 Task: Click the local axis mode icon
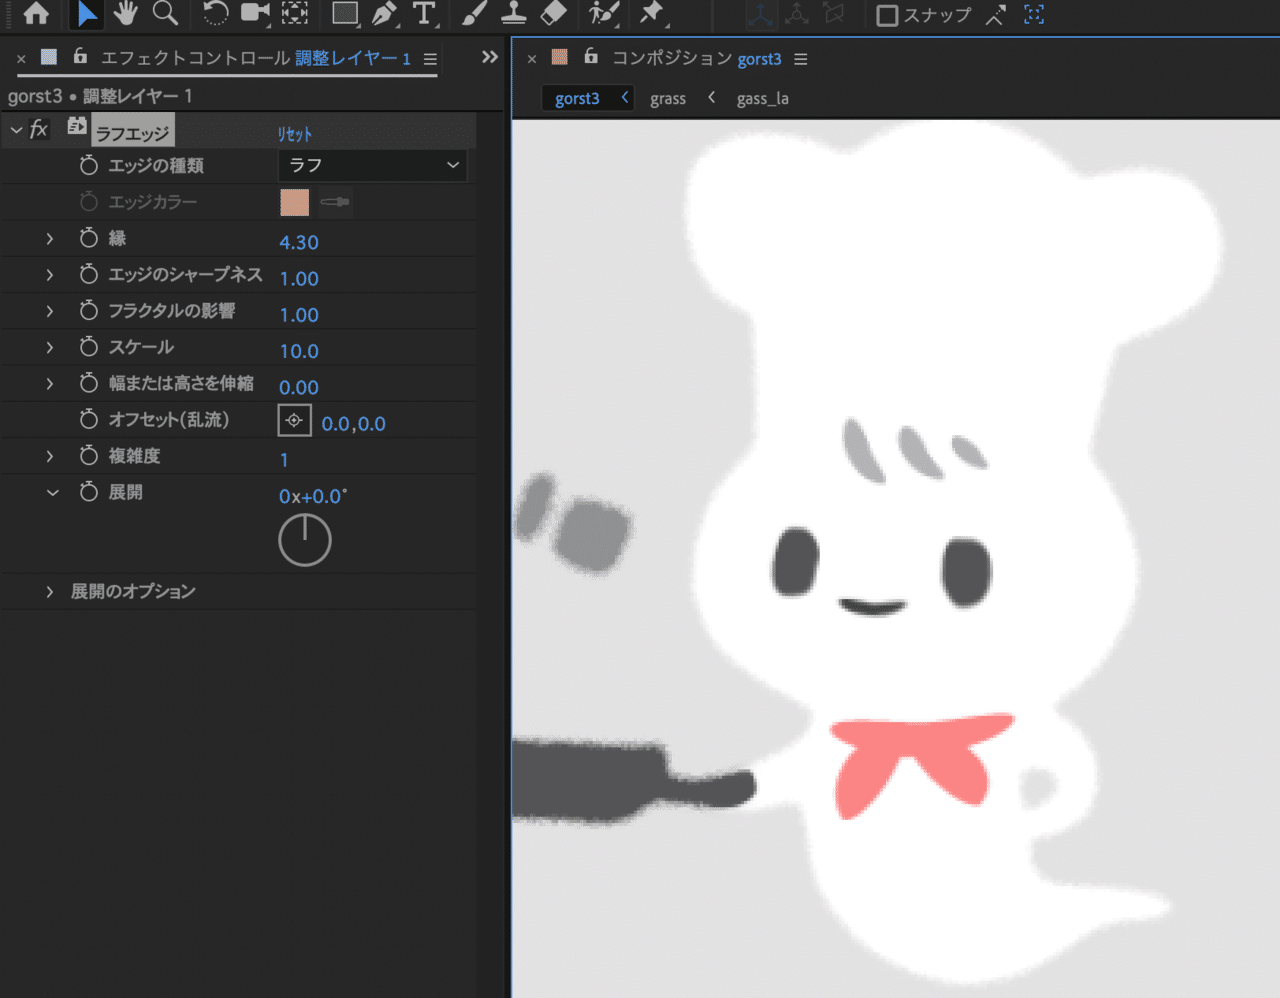coord(761,14)
